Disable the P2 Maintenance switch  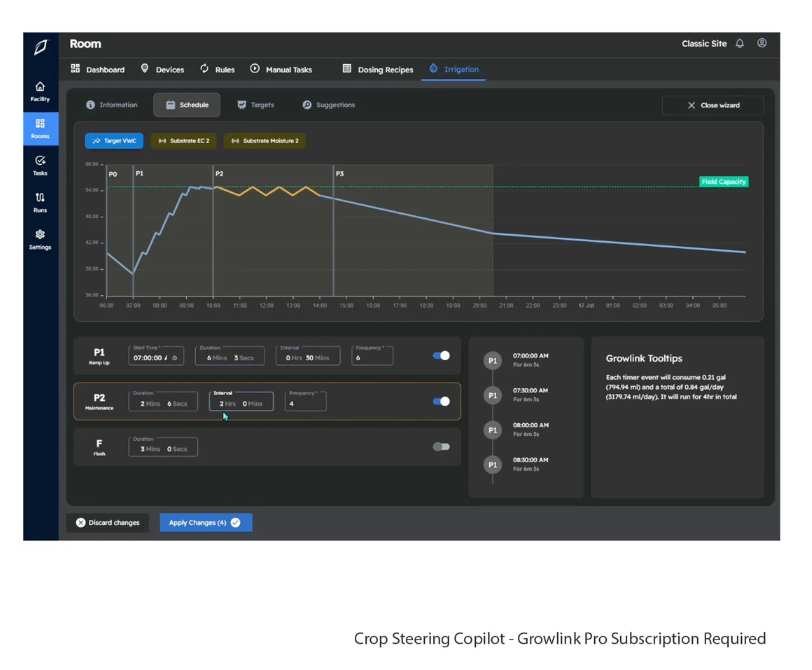click(x=440, y=401)
